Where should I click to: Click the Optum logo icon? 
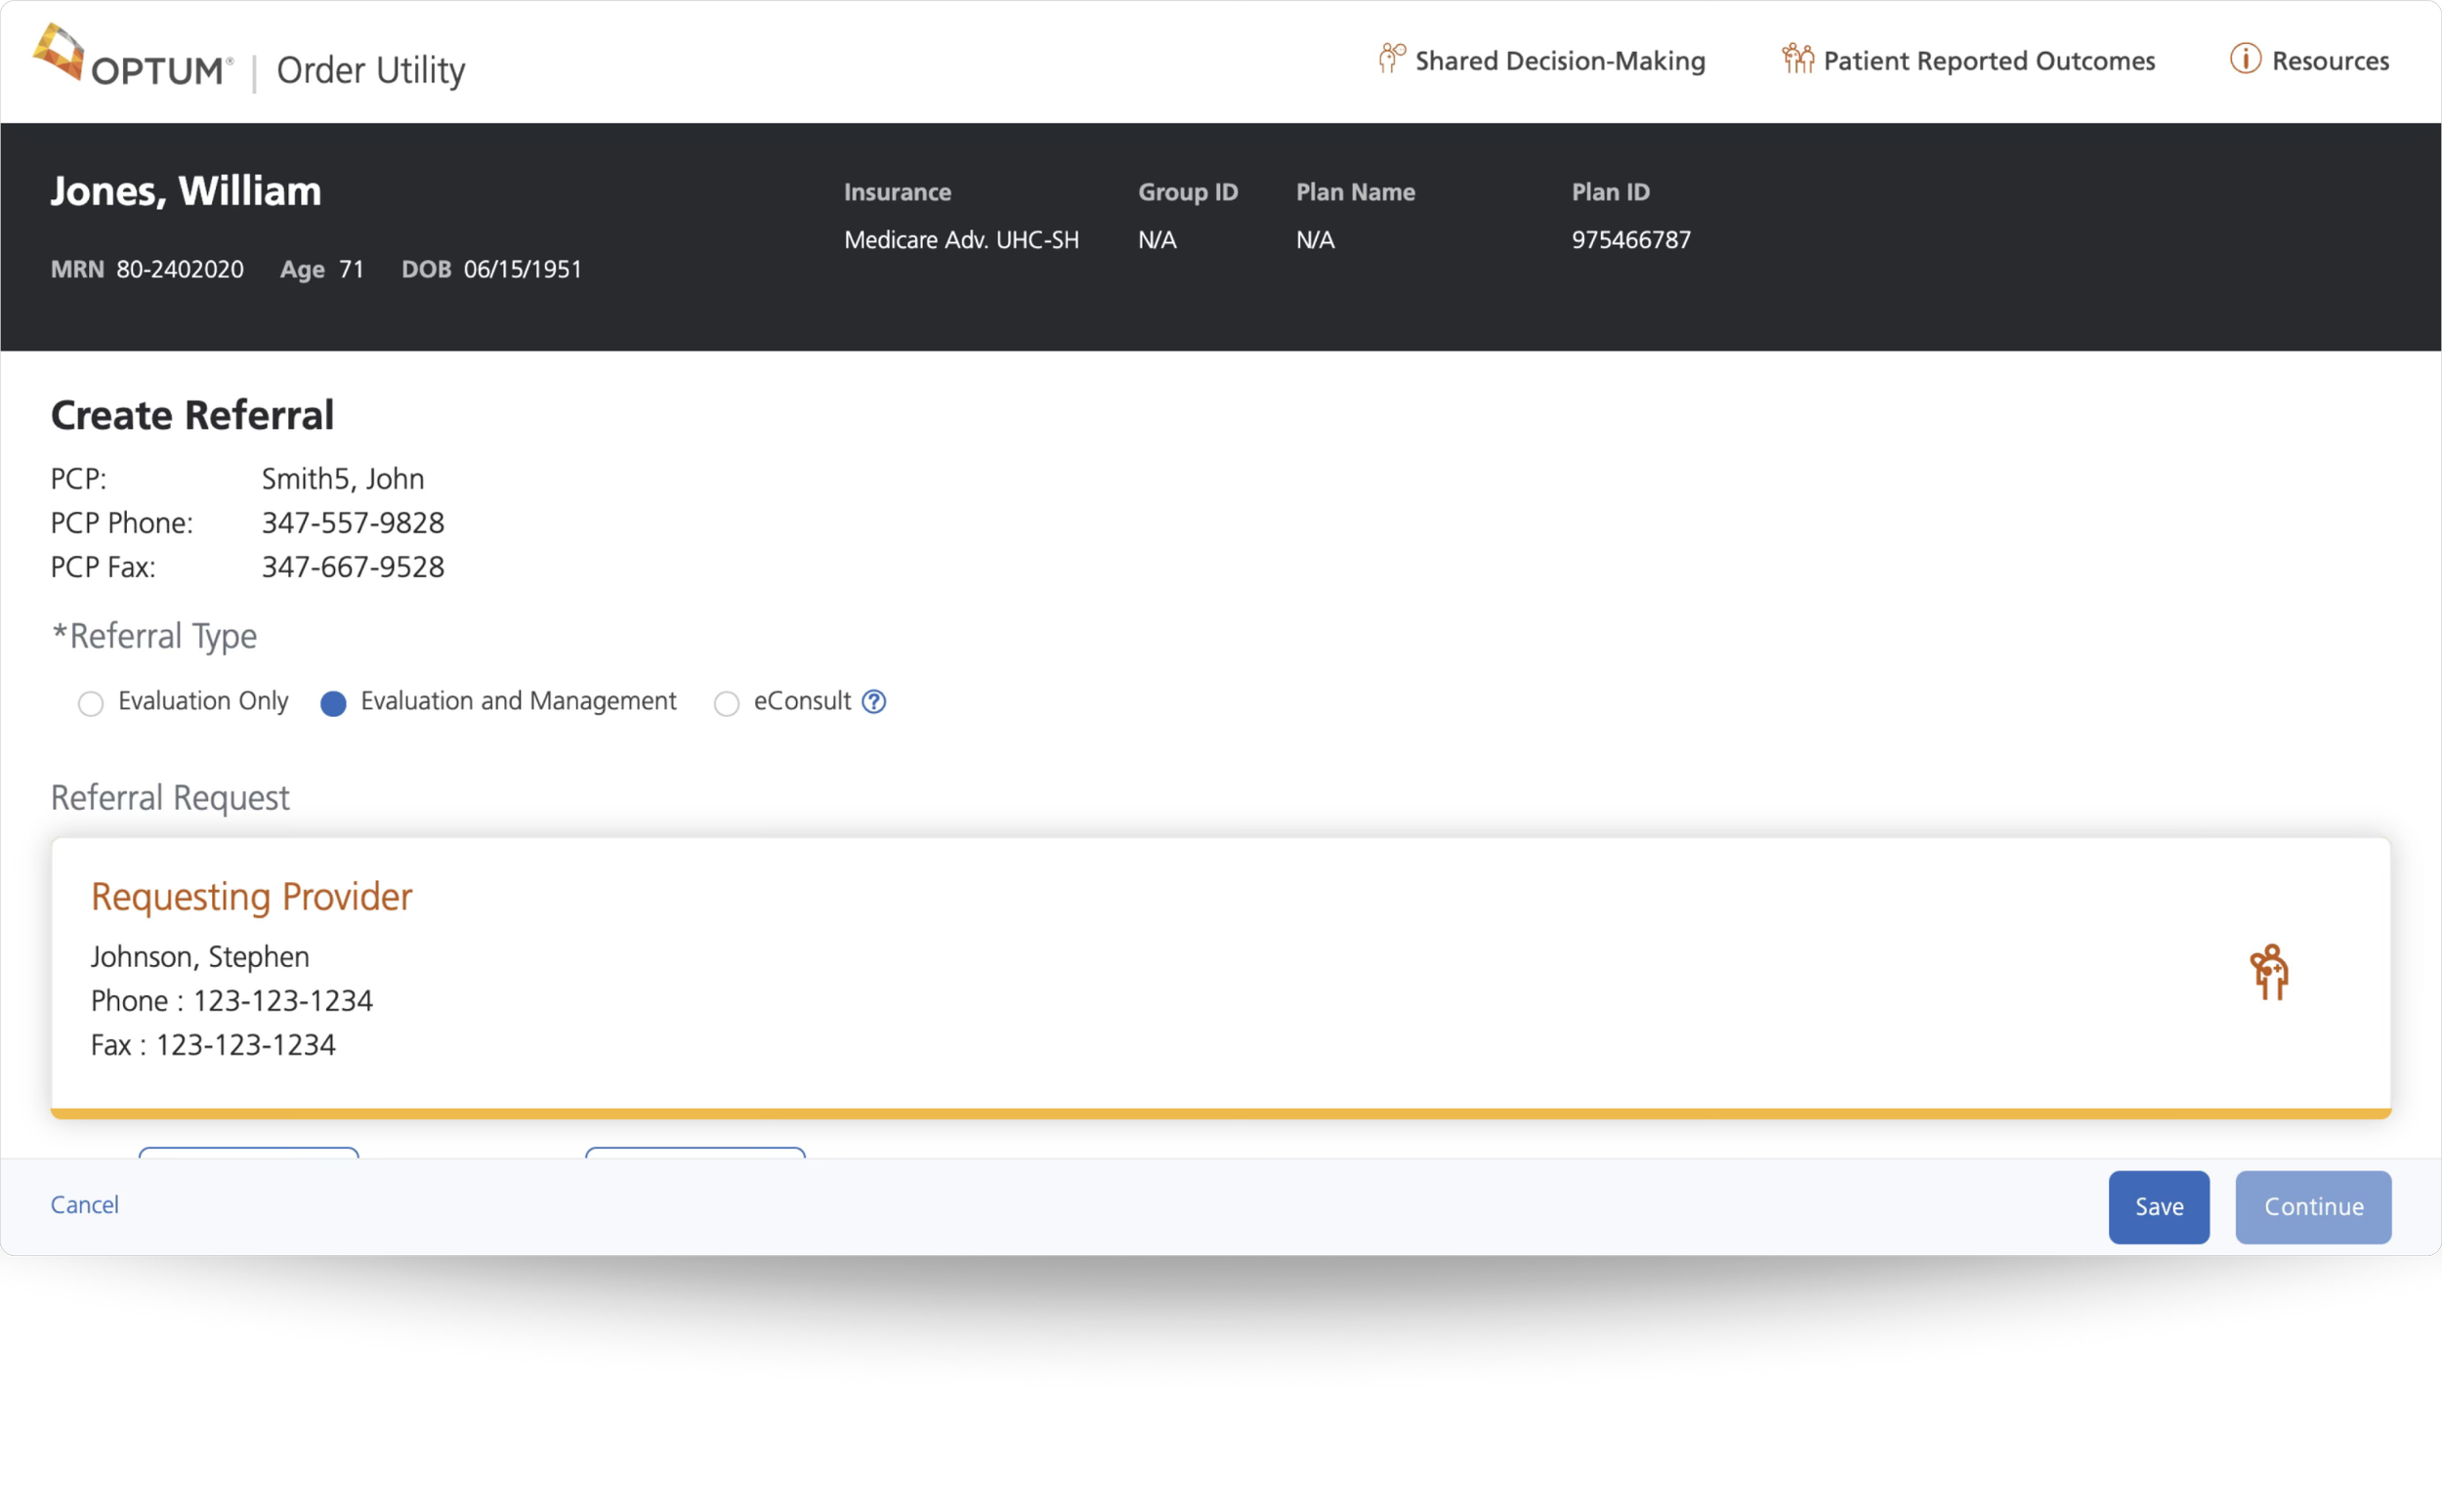tap(58, 52)
